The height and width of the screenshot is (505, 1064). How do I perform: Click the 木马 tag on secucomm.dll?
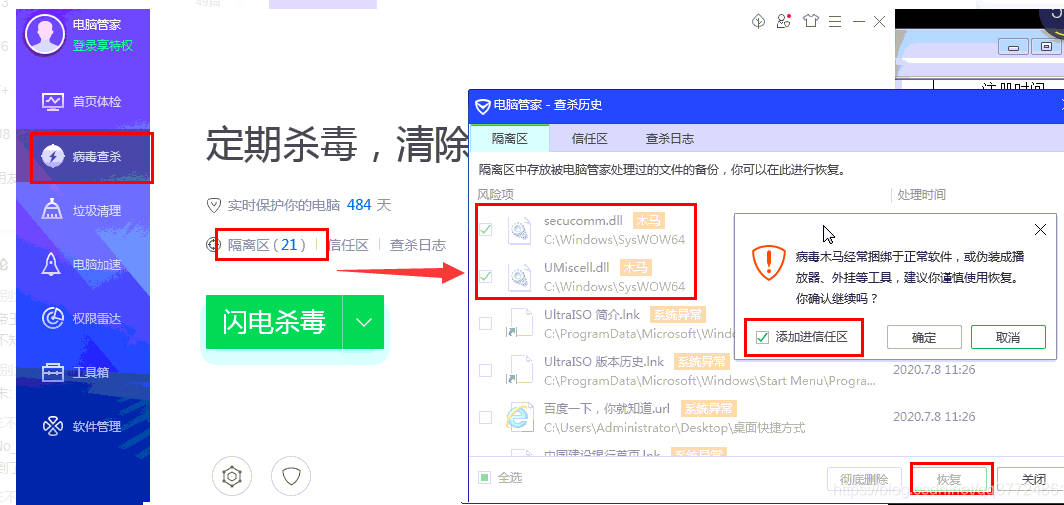coord(648,221)
